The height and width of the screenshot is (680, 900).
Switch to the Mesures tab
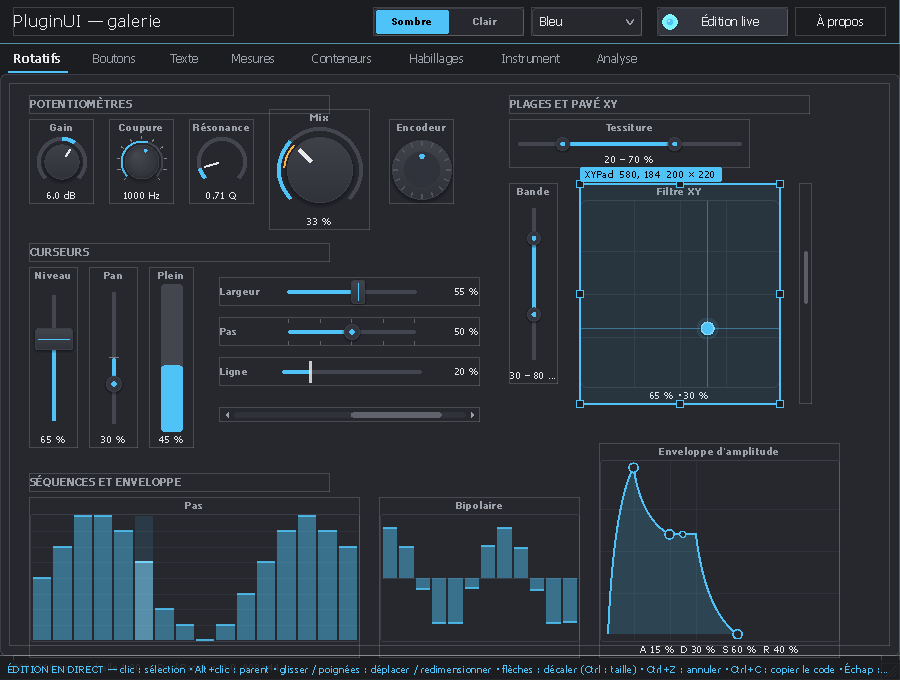[x=253, y=59]
